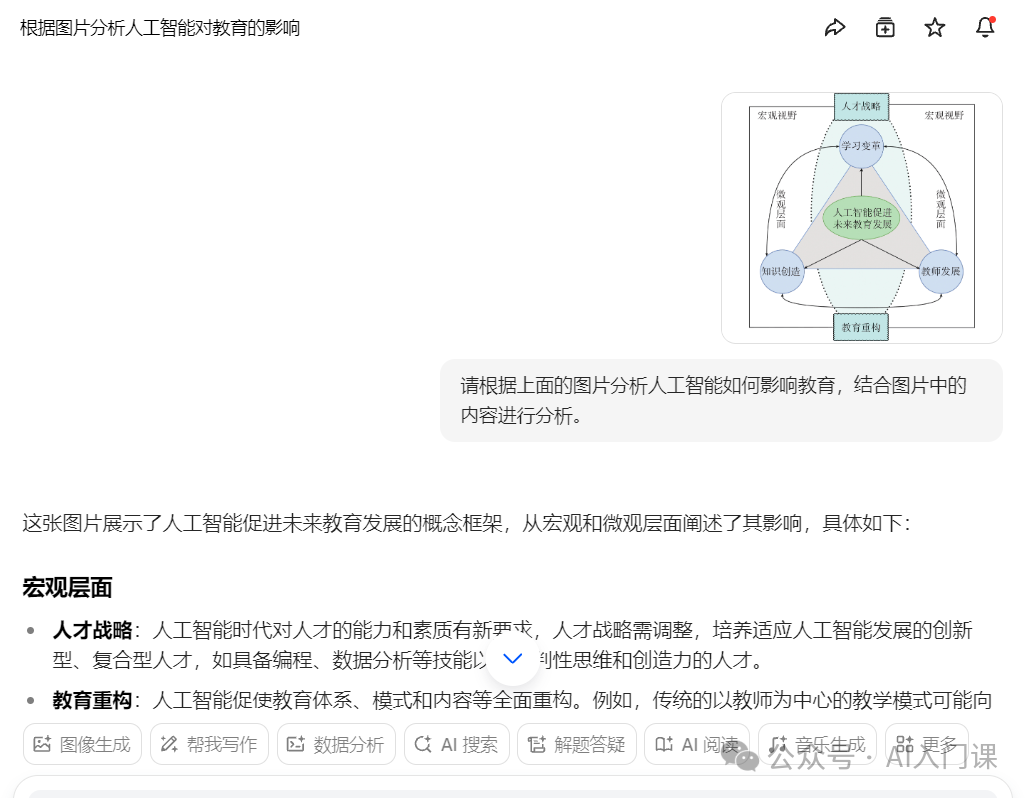
Task: Toggle the star to favorite this conversation
Action: tap(934, 27)
